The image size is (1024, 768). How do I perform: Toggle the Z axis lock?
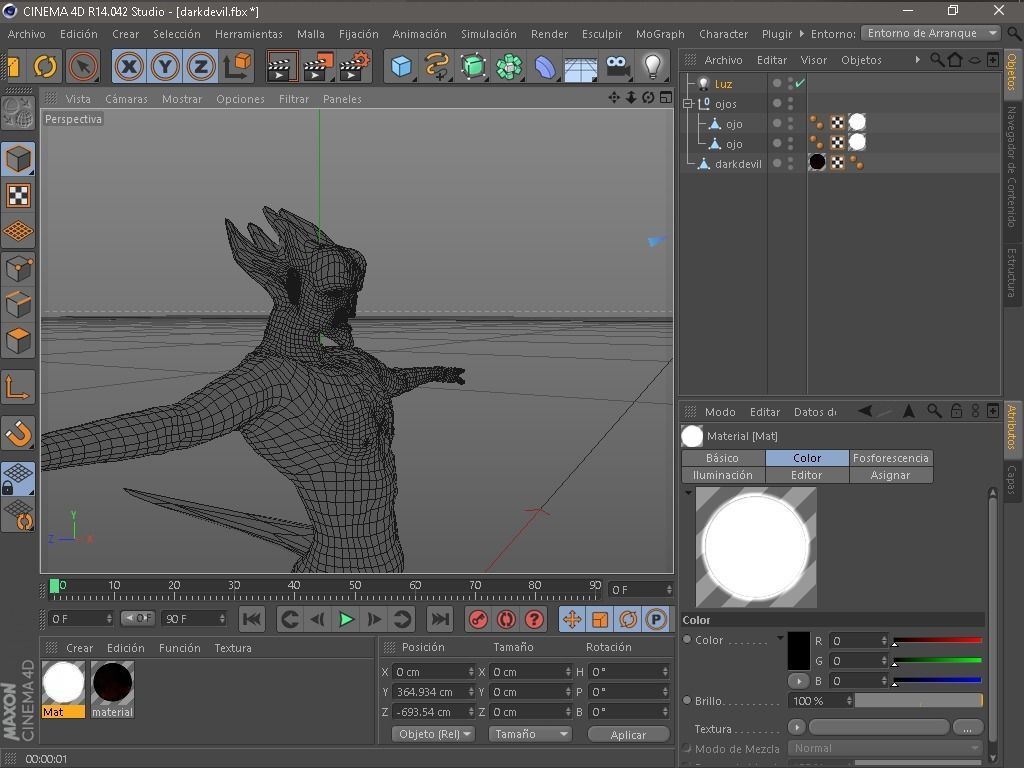point(200,67)
